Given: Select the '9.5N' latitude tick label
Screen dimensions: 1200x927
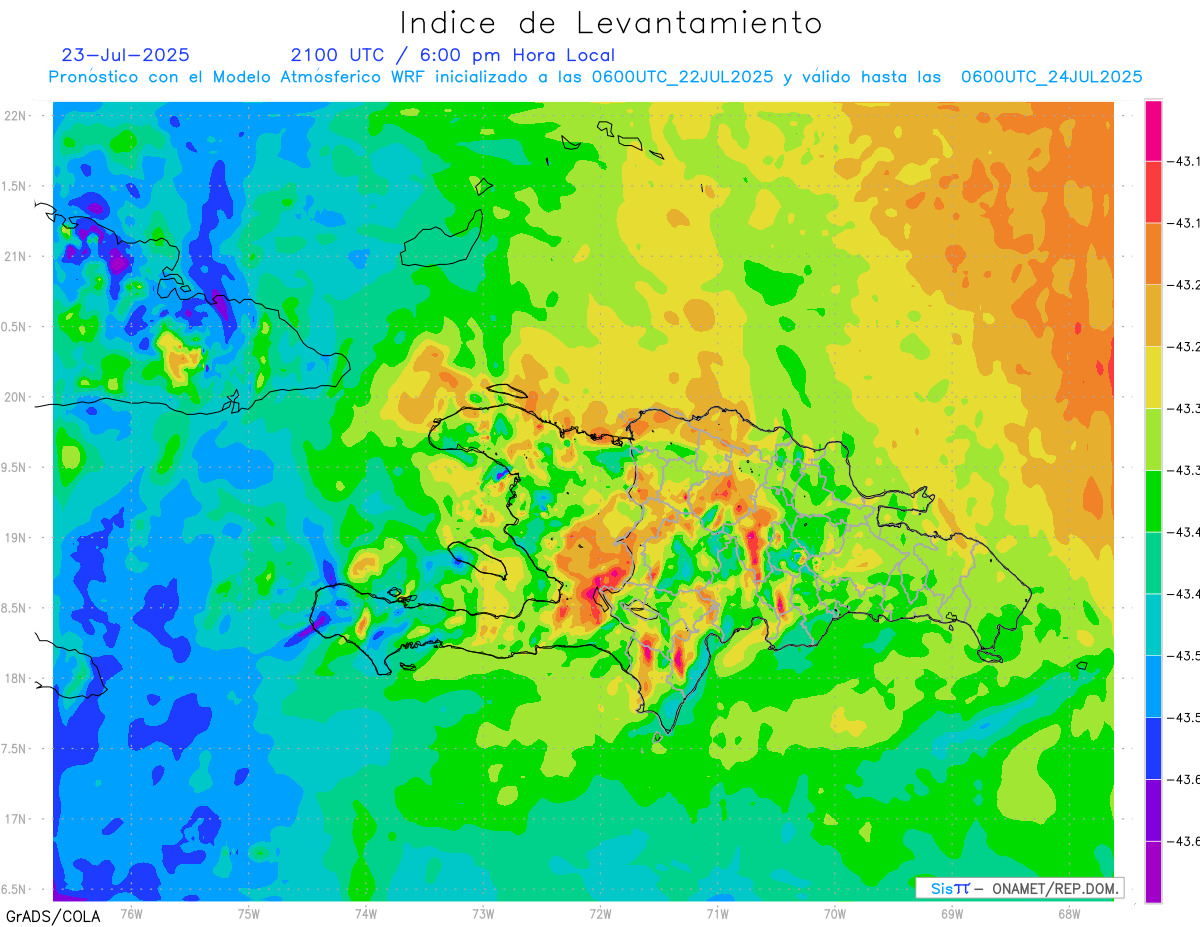Looking at the screenshot, I should (x=15, y=467).
